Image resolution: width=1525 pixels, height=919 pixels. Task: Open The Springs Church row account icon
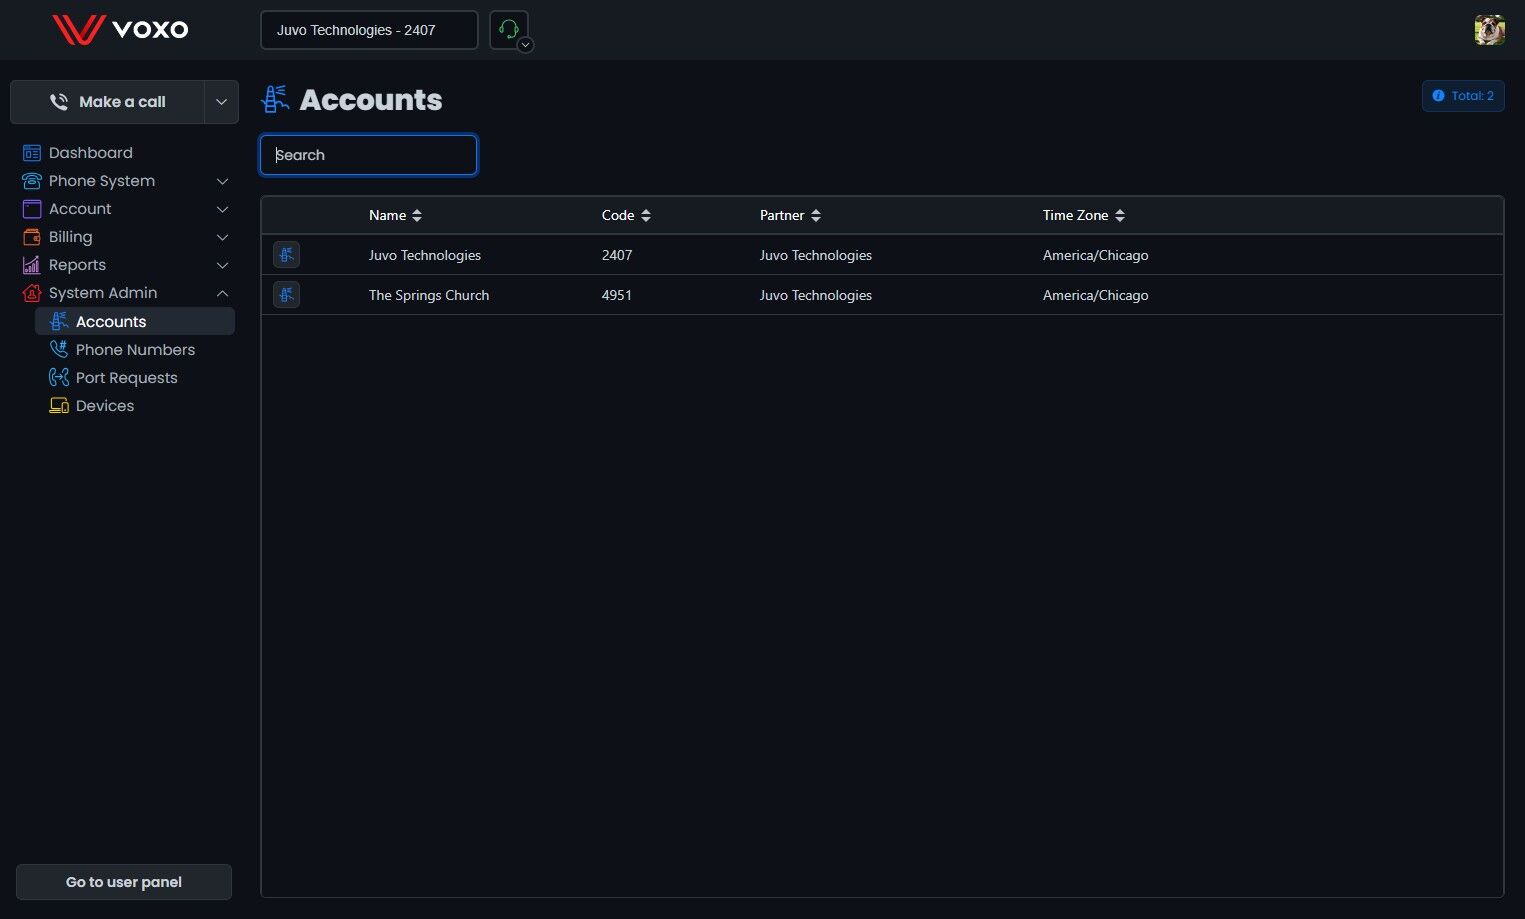[x=286, y=295]
